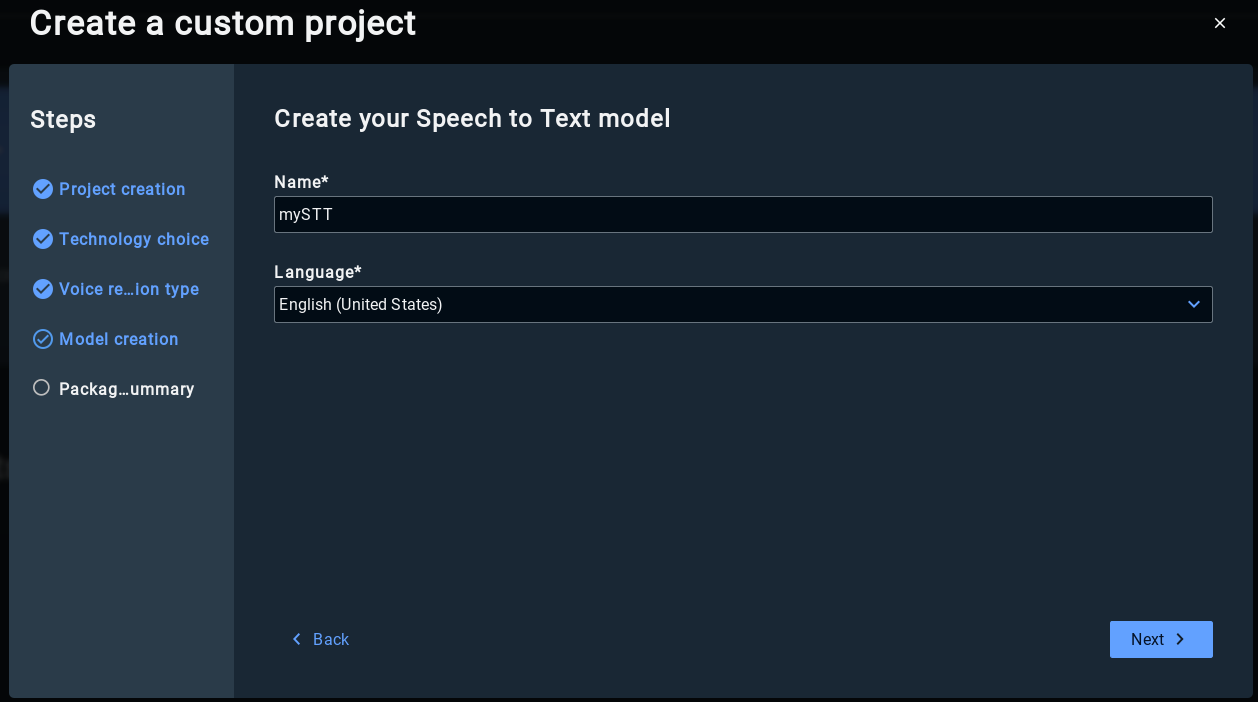Image resolution: width=1258 pixels, height=702 pixels.
Task: Click the Model creation step status icon
Action: click(x=42, y=339)
